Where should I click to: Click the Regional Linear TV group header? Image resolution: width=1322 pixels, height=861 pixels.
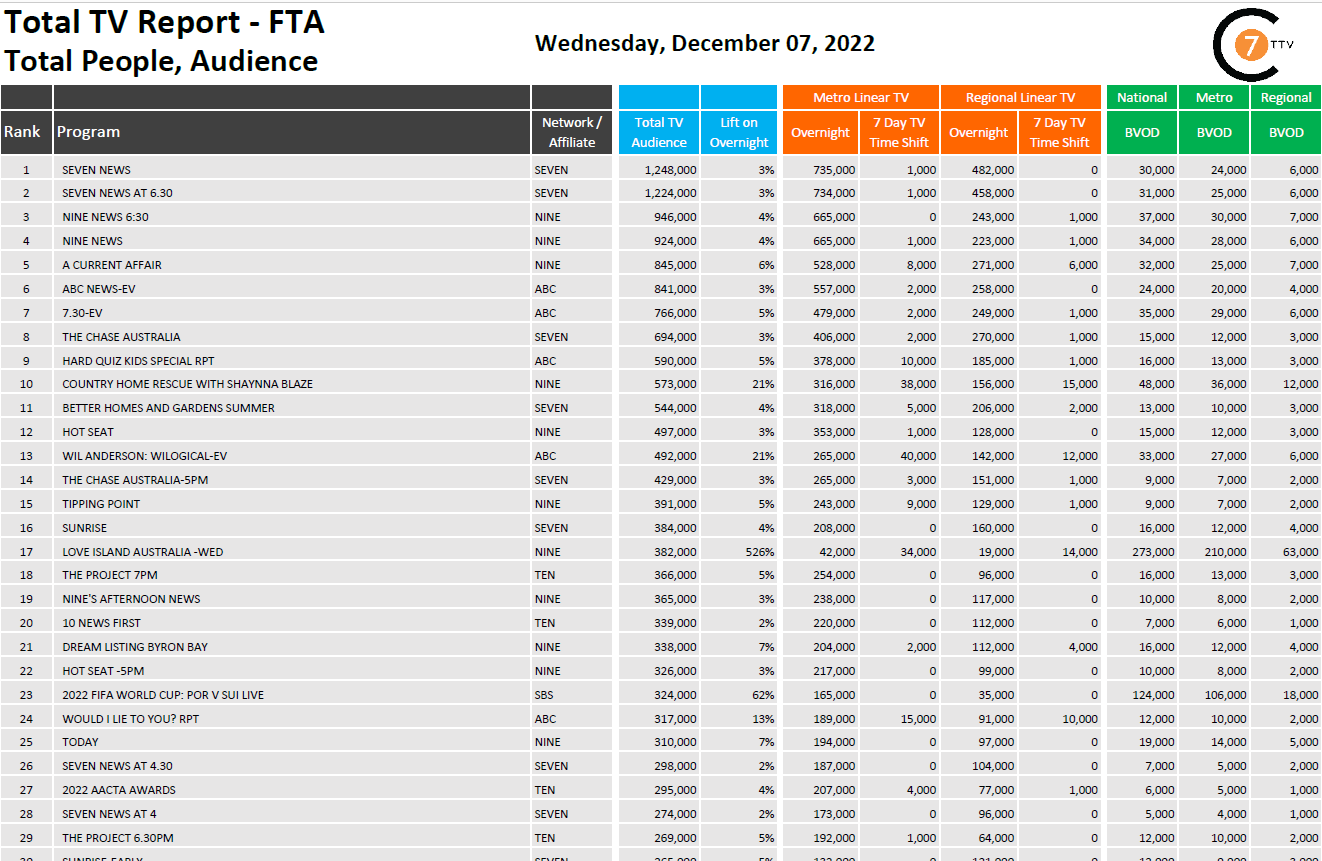tap(1020, 97)
